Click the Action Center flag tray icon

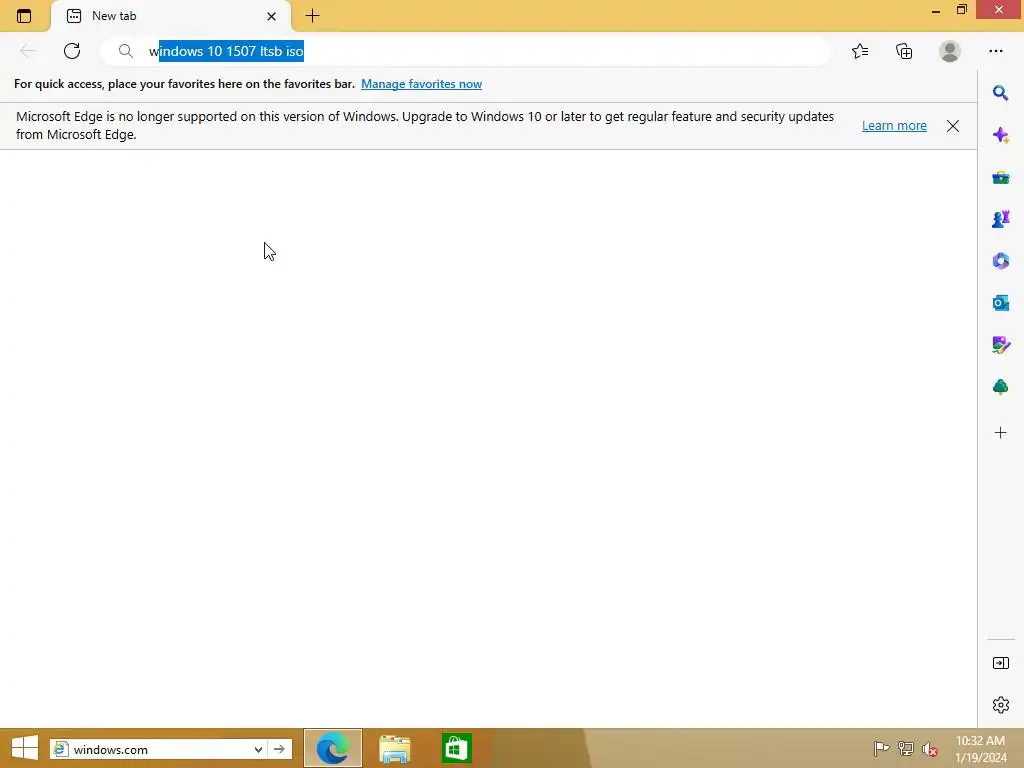coord(881,748)
